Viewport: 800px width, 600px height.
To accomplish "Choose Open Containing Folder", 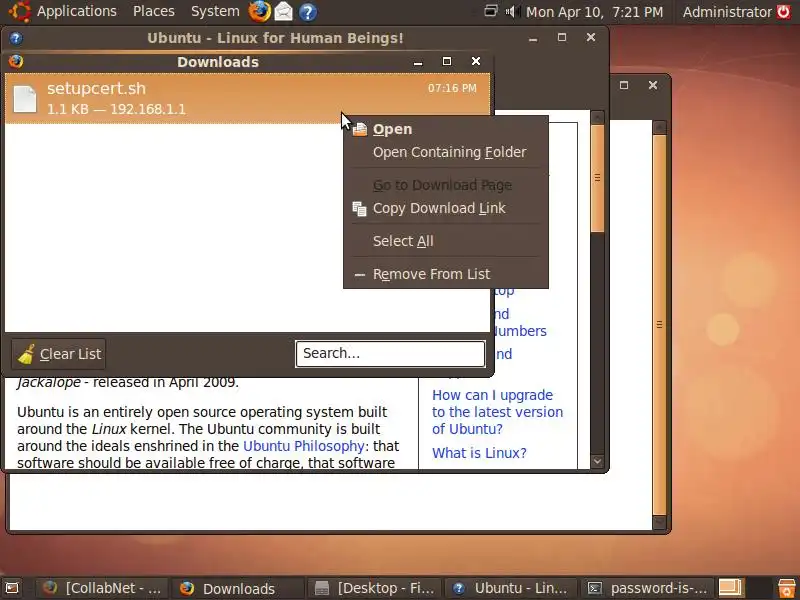I will coord(446,152).
